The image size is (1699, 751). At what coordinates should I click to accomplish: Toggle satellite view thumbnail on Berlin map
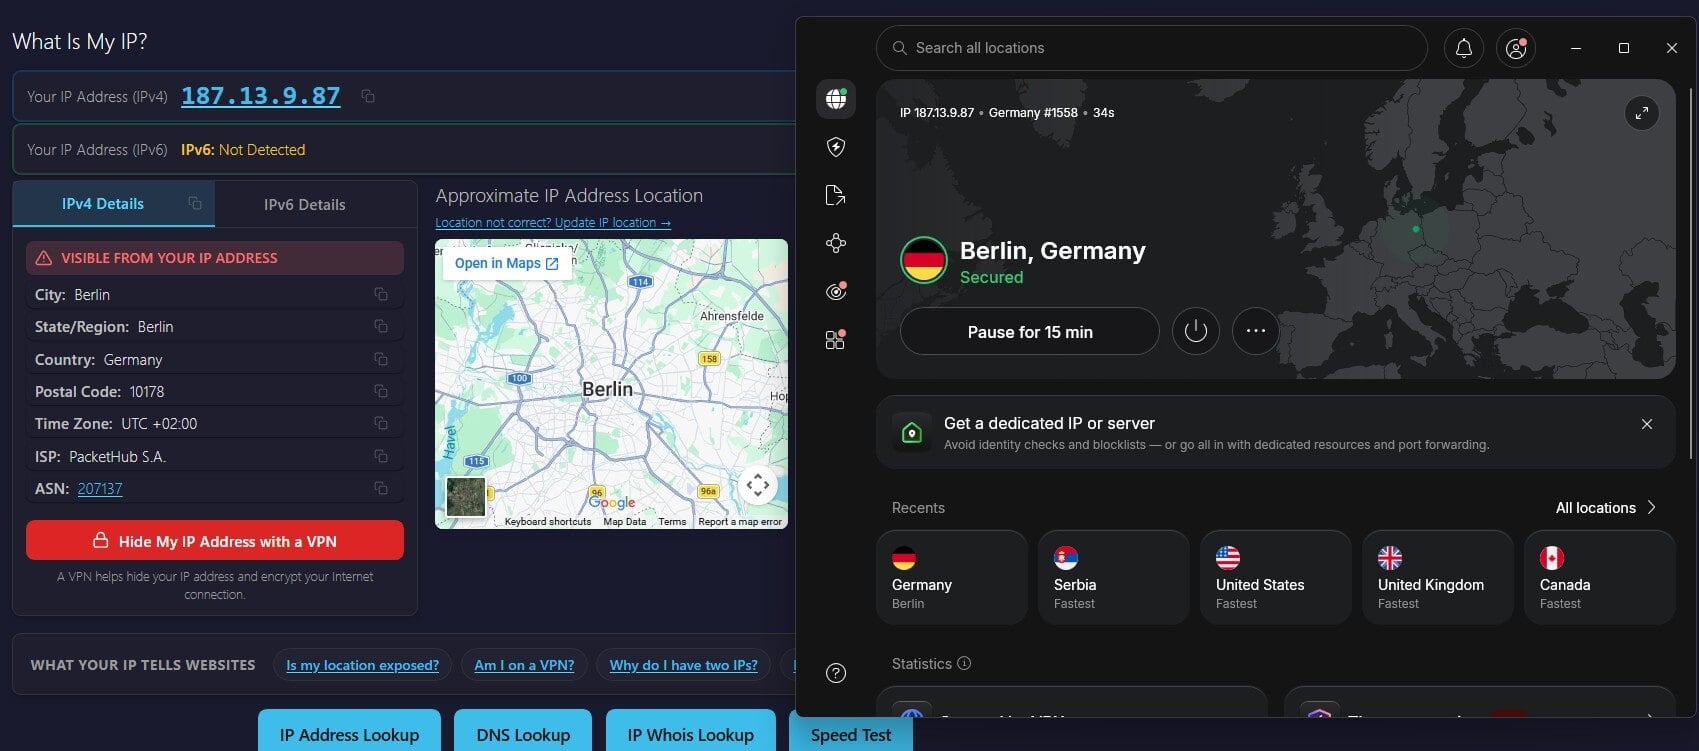coord(466,497)
